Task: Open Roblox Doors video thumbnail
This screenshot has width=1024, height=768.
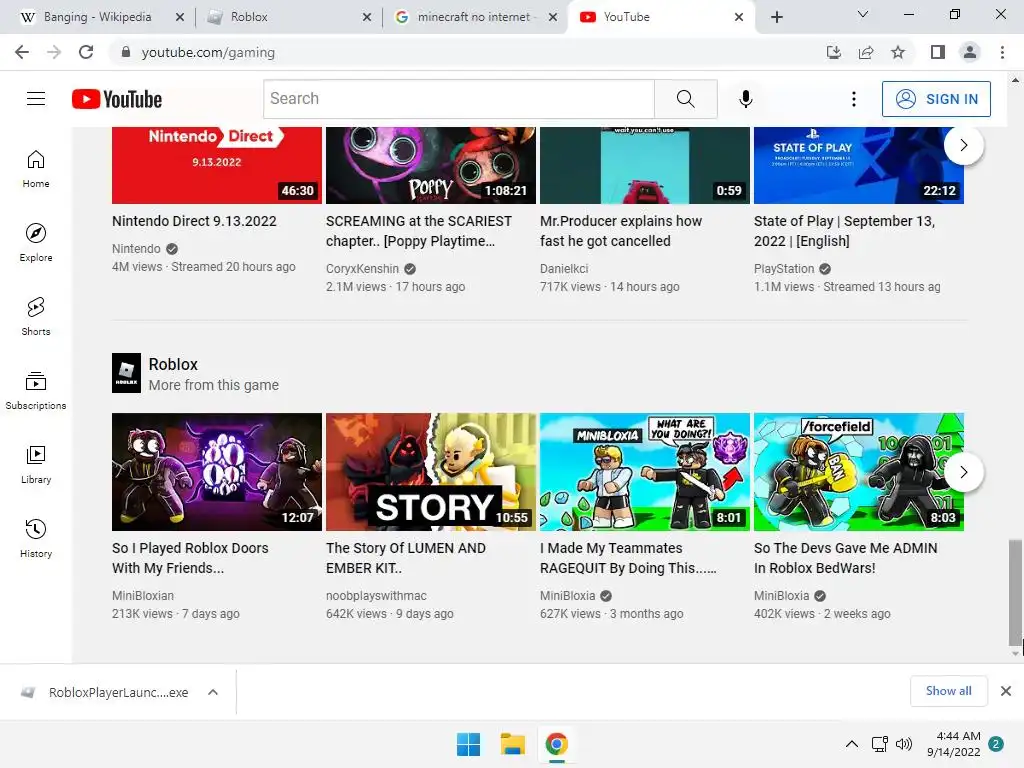Action: (x=217, y=472)
